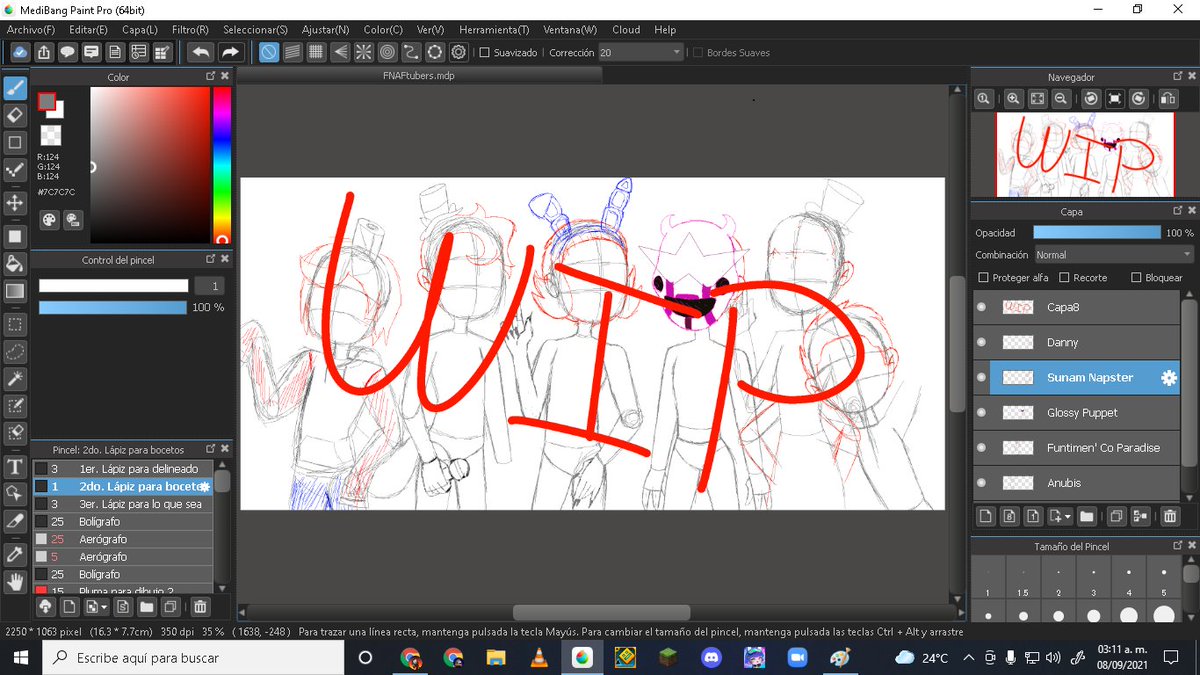
Task: Select the Lasso selection tool
Action: [15, 351]
